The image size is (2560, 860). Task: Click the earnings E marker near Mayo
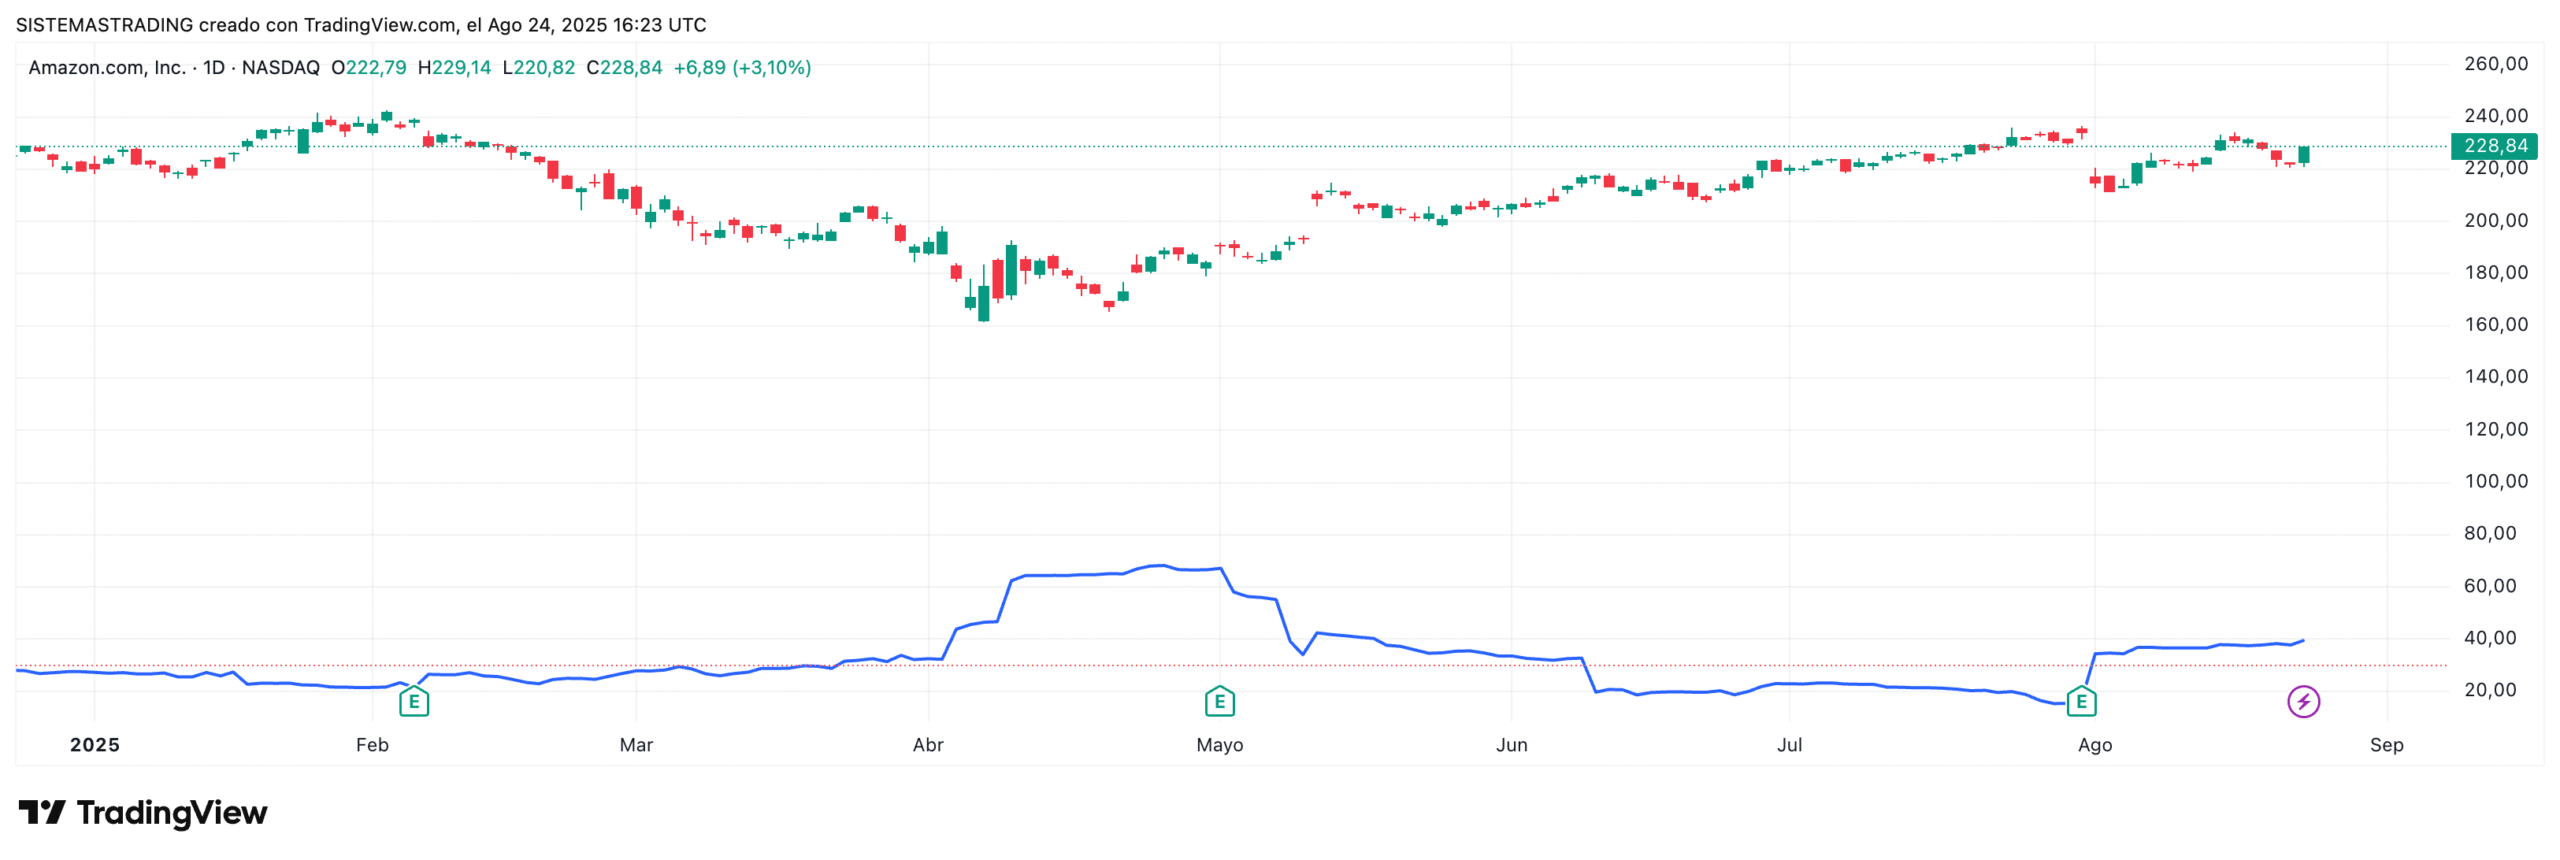[x=1219, y=702]
